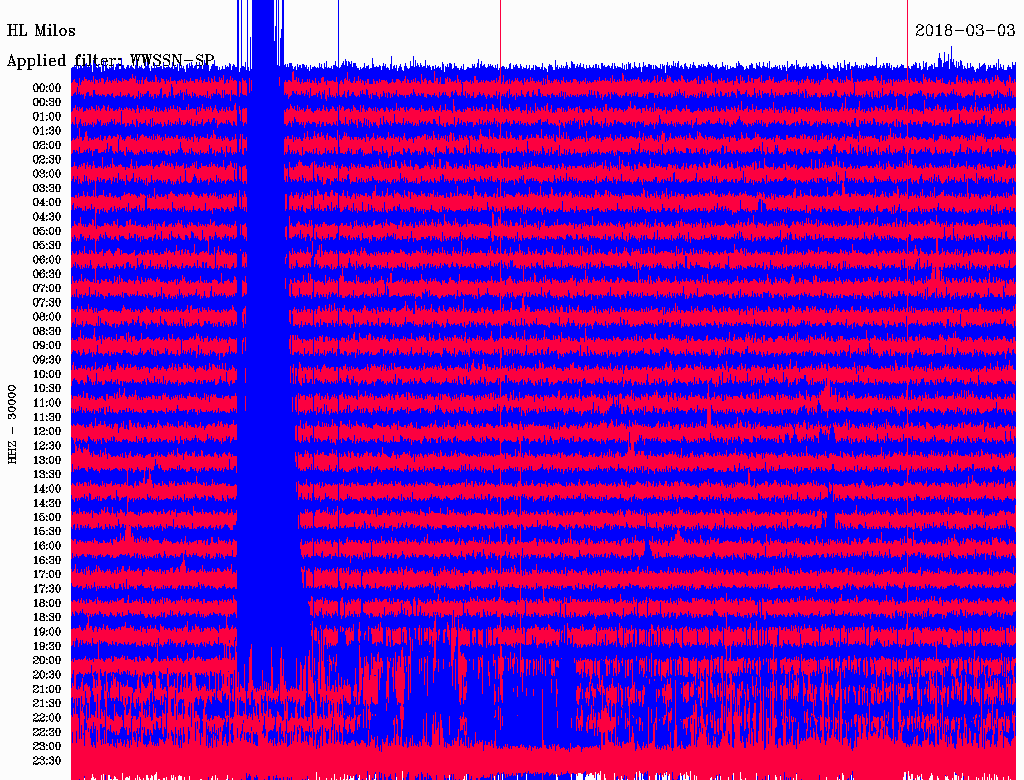Select the 16:00 time label
The height and width of the screenshot is (780, 1024).
(47, 545)
